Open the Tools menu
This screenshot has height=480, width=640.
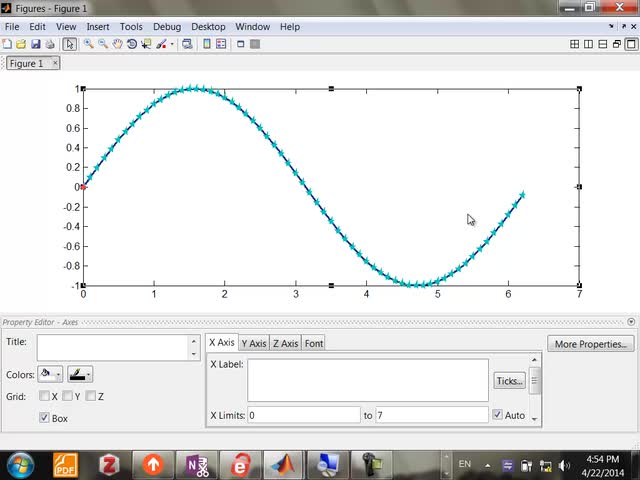(x=131, y=27)
